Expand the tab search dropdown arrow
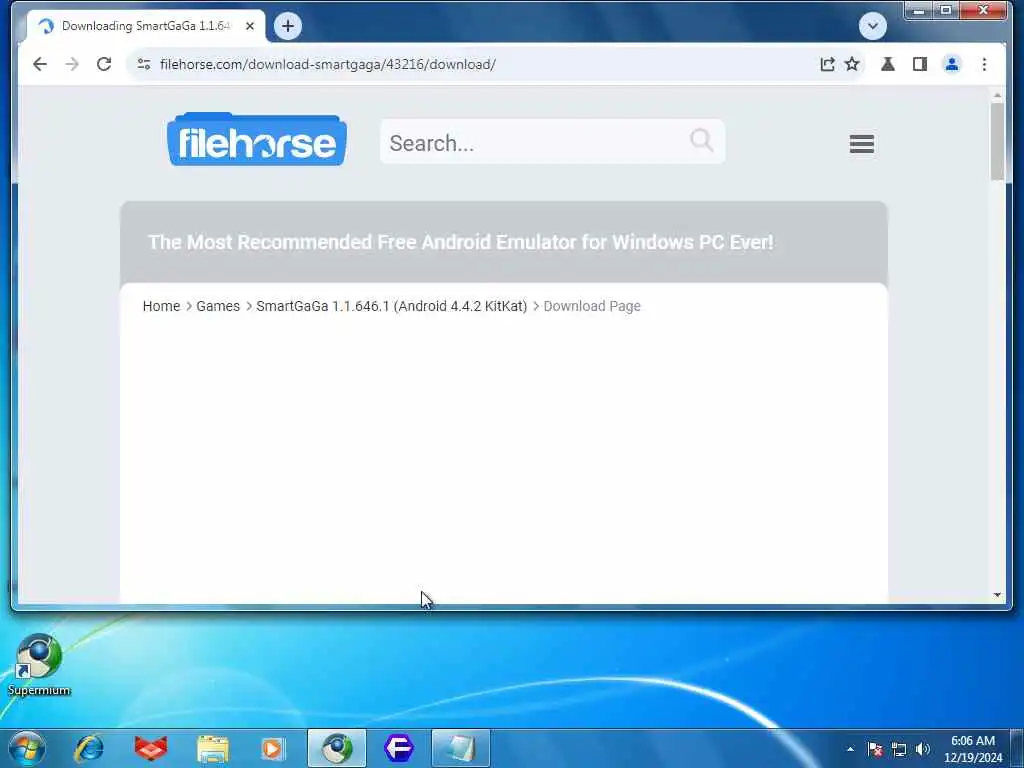1024x768 pixels. click(872, 26)
